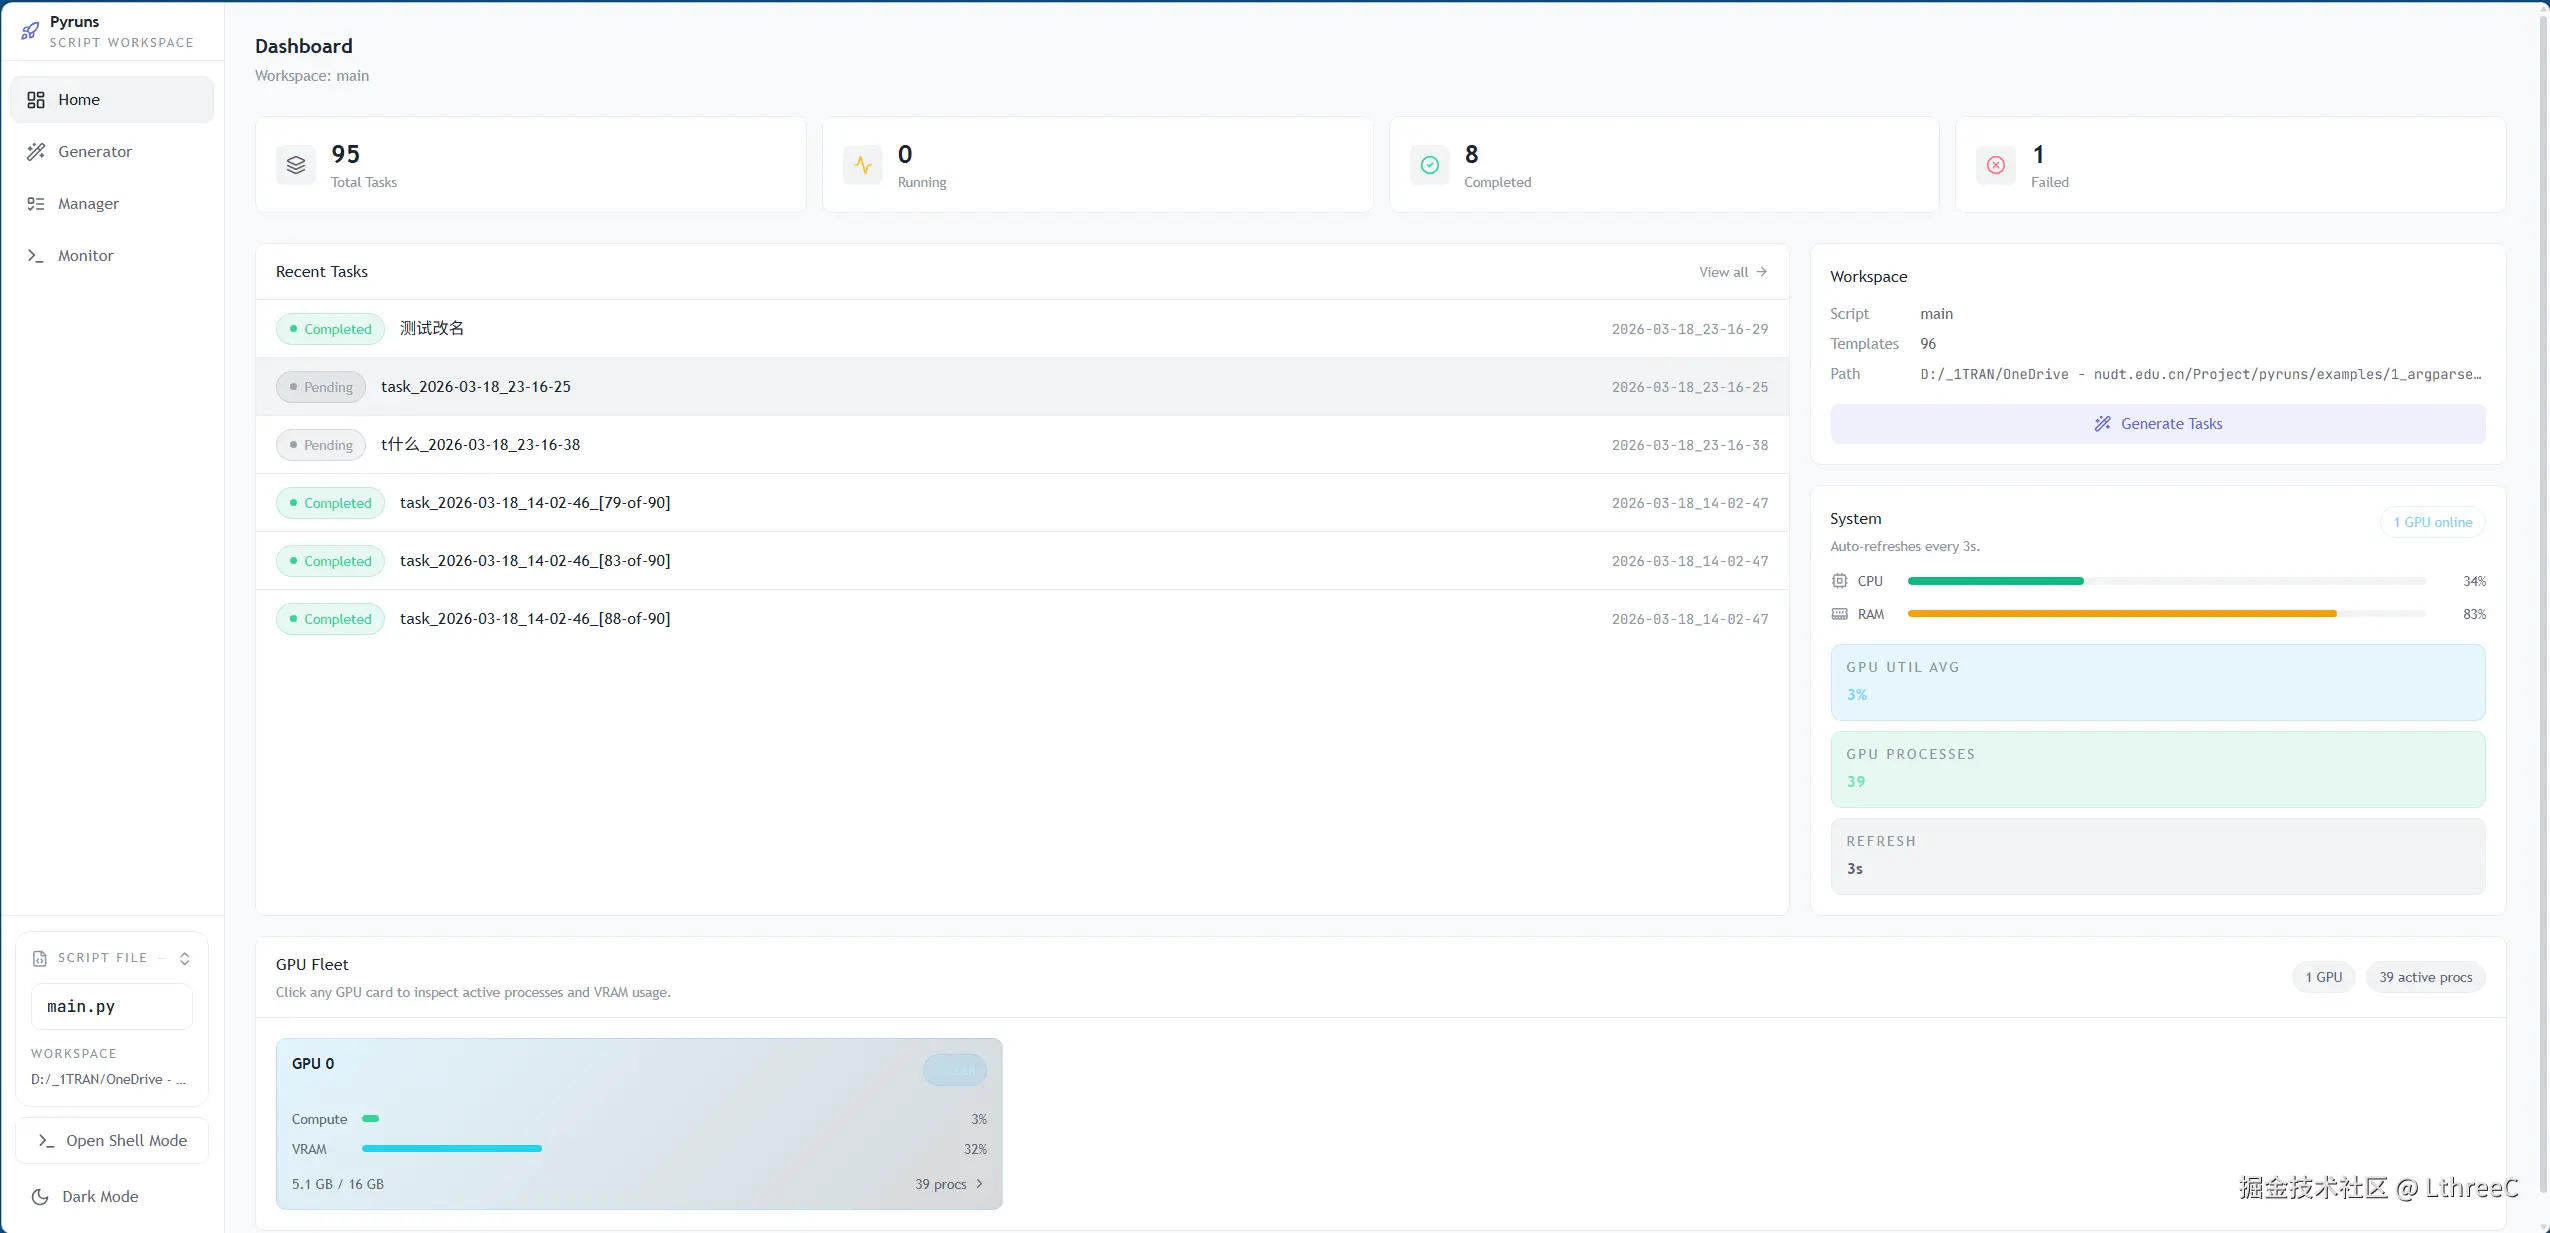2550x1233 pixels.
Task: Click the script file document icon
Action: 40,958
